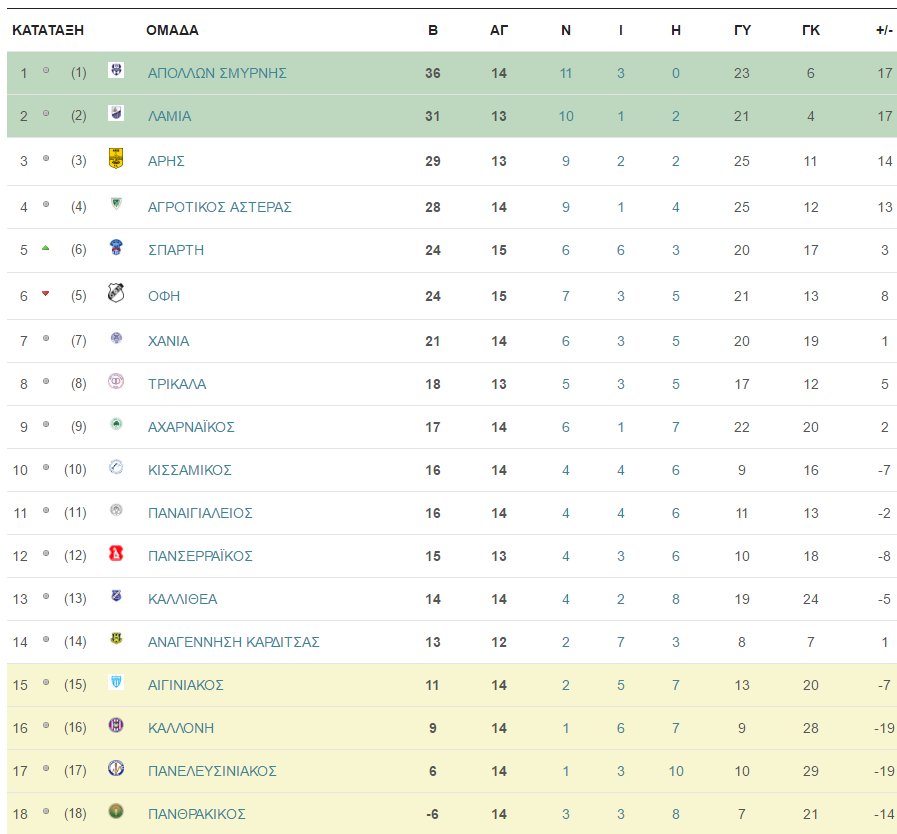Click ΑΠΟΛΛΩΝ ΣΜΥΡΝΗΣ wins value 11
This screenshot has width=897, height=834.
tap(565, 73)
